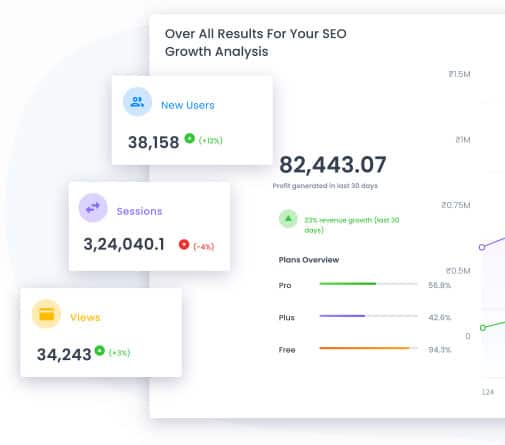Click the green revenue growth arrow icon
Image resolution: width=505 pixels, height=445 pixels.
288,219
